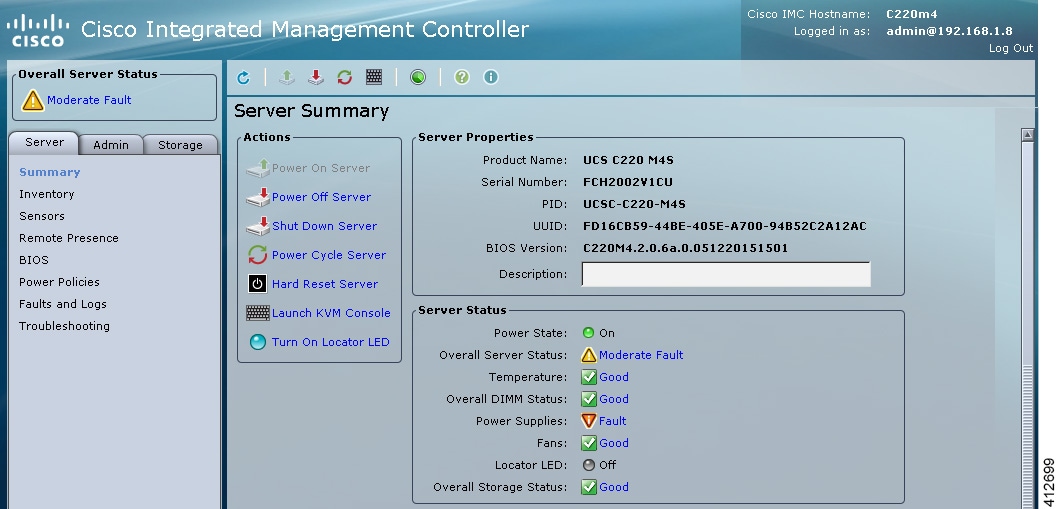1057x509 pixels.
Task: Click the KVM Console toolbar keyboard icon
Action: [374, 77]
